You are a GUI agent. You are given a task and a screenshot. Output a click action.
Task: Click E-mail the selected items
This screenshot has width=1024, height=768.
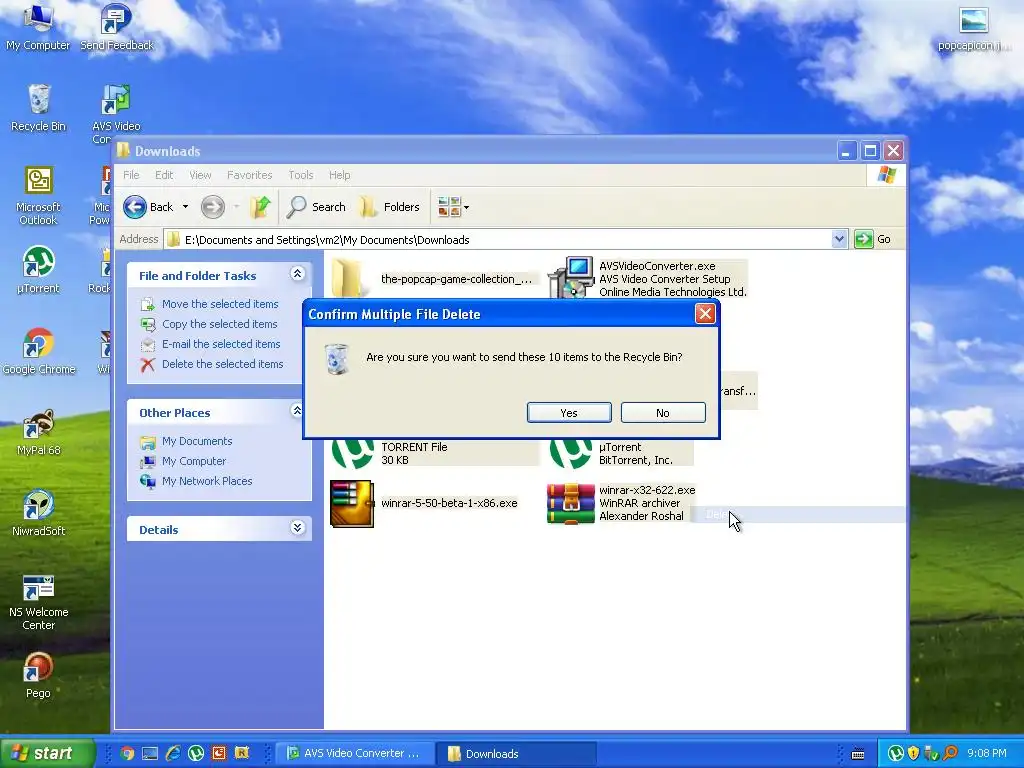[x=221, y=344]
